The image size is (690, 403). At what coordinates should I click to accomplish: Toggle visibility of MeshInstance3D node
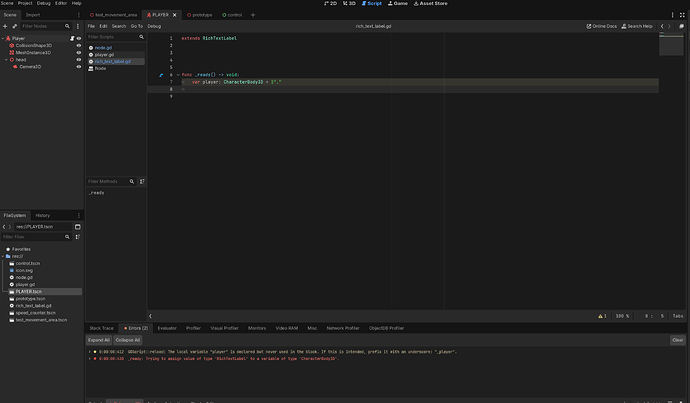tap(79, 52)
